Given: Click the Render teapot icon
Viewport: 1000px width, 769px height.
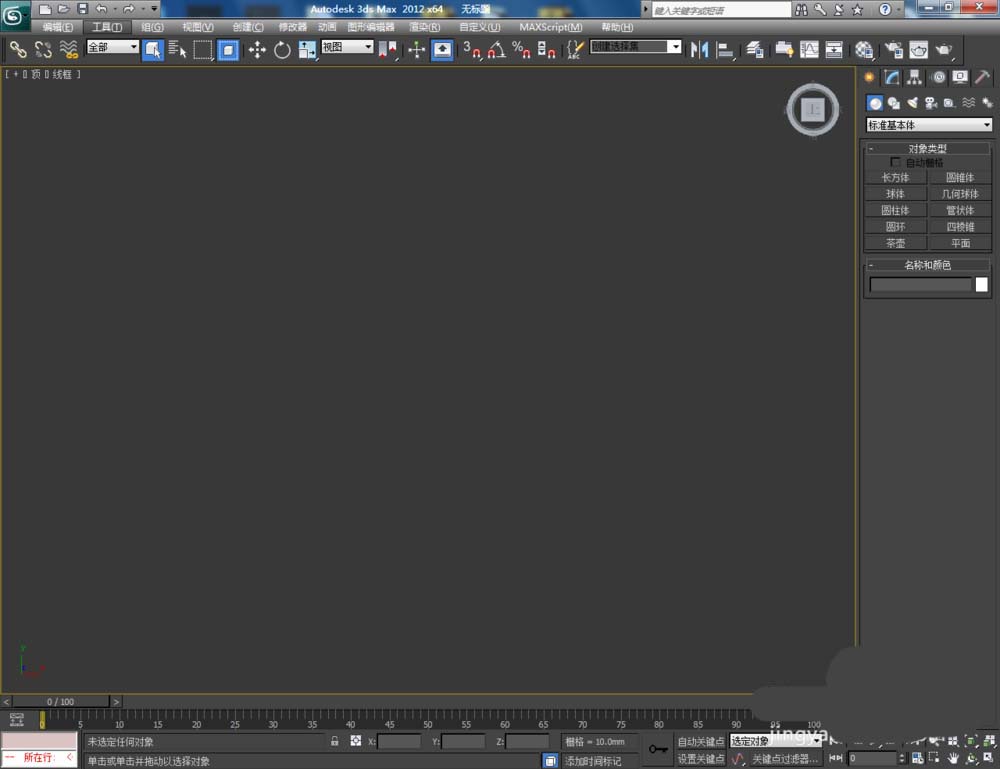Looking at the screenshot, I should tap(943, 49).
